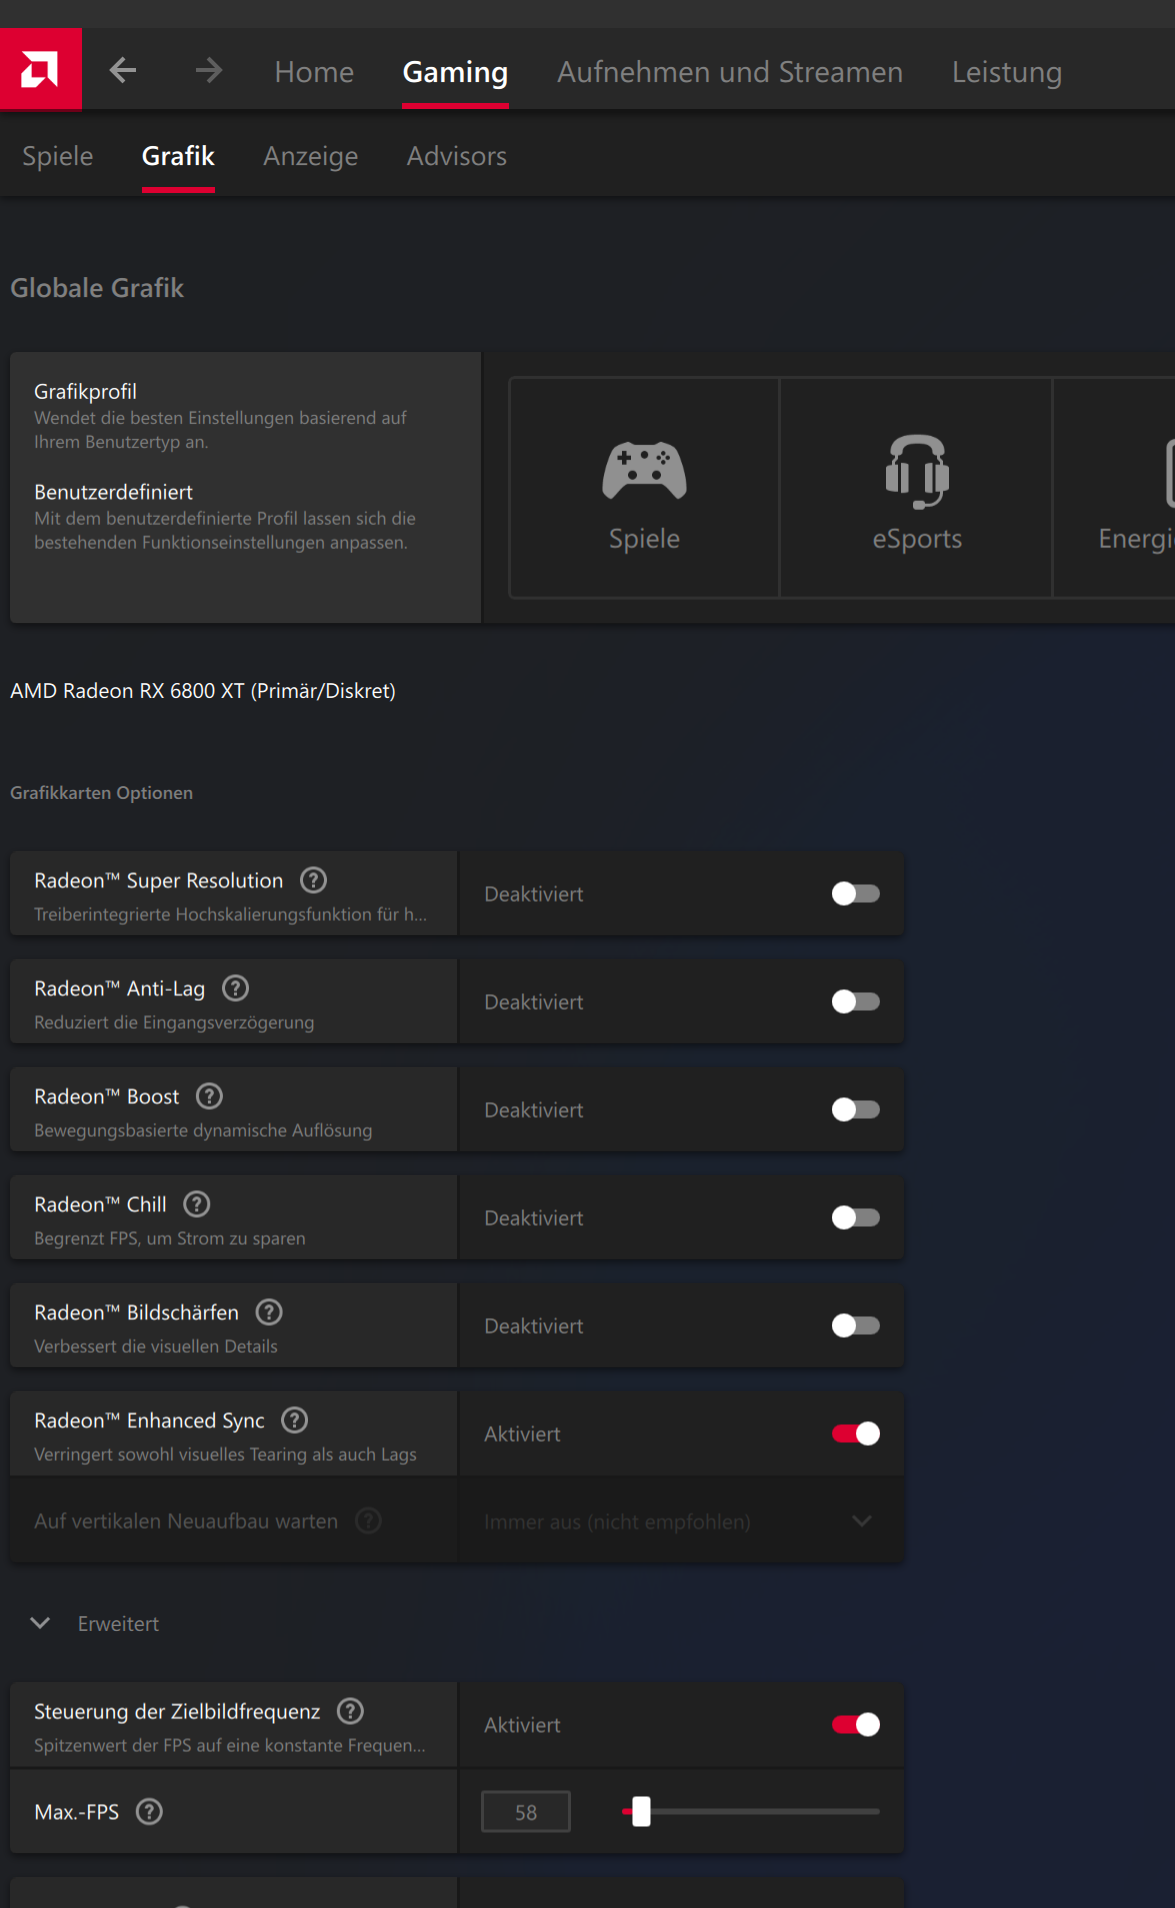The image size is (1175, 1908).
Task: Click the Grafikprofil description title
Action: [86, 392]
